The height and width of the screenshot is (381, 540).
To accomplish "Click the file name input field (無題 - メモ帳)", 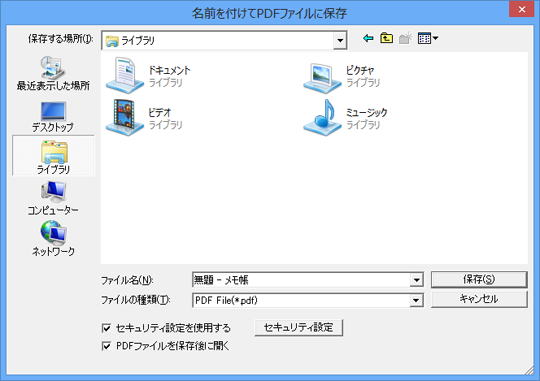I will click(301, 280).
